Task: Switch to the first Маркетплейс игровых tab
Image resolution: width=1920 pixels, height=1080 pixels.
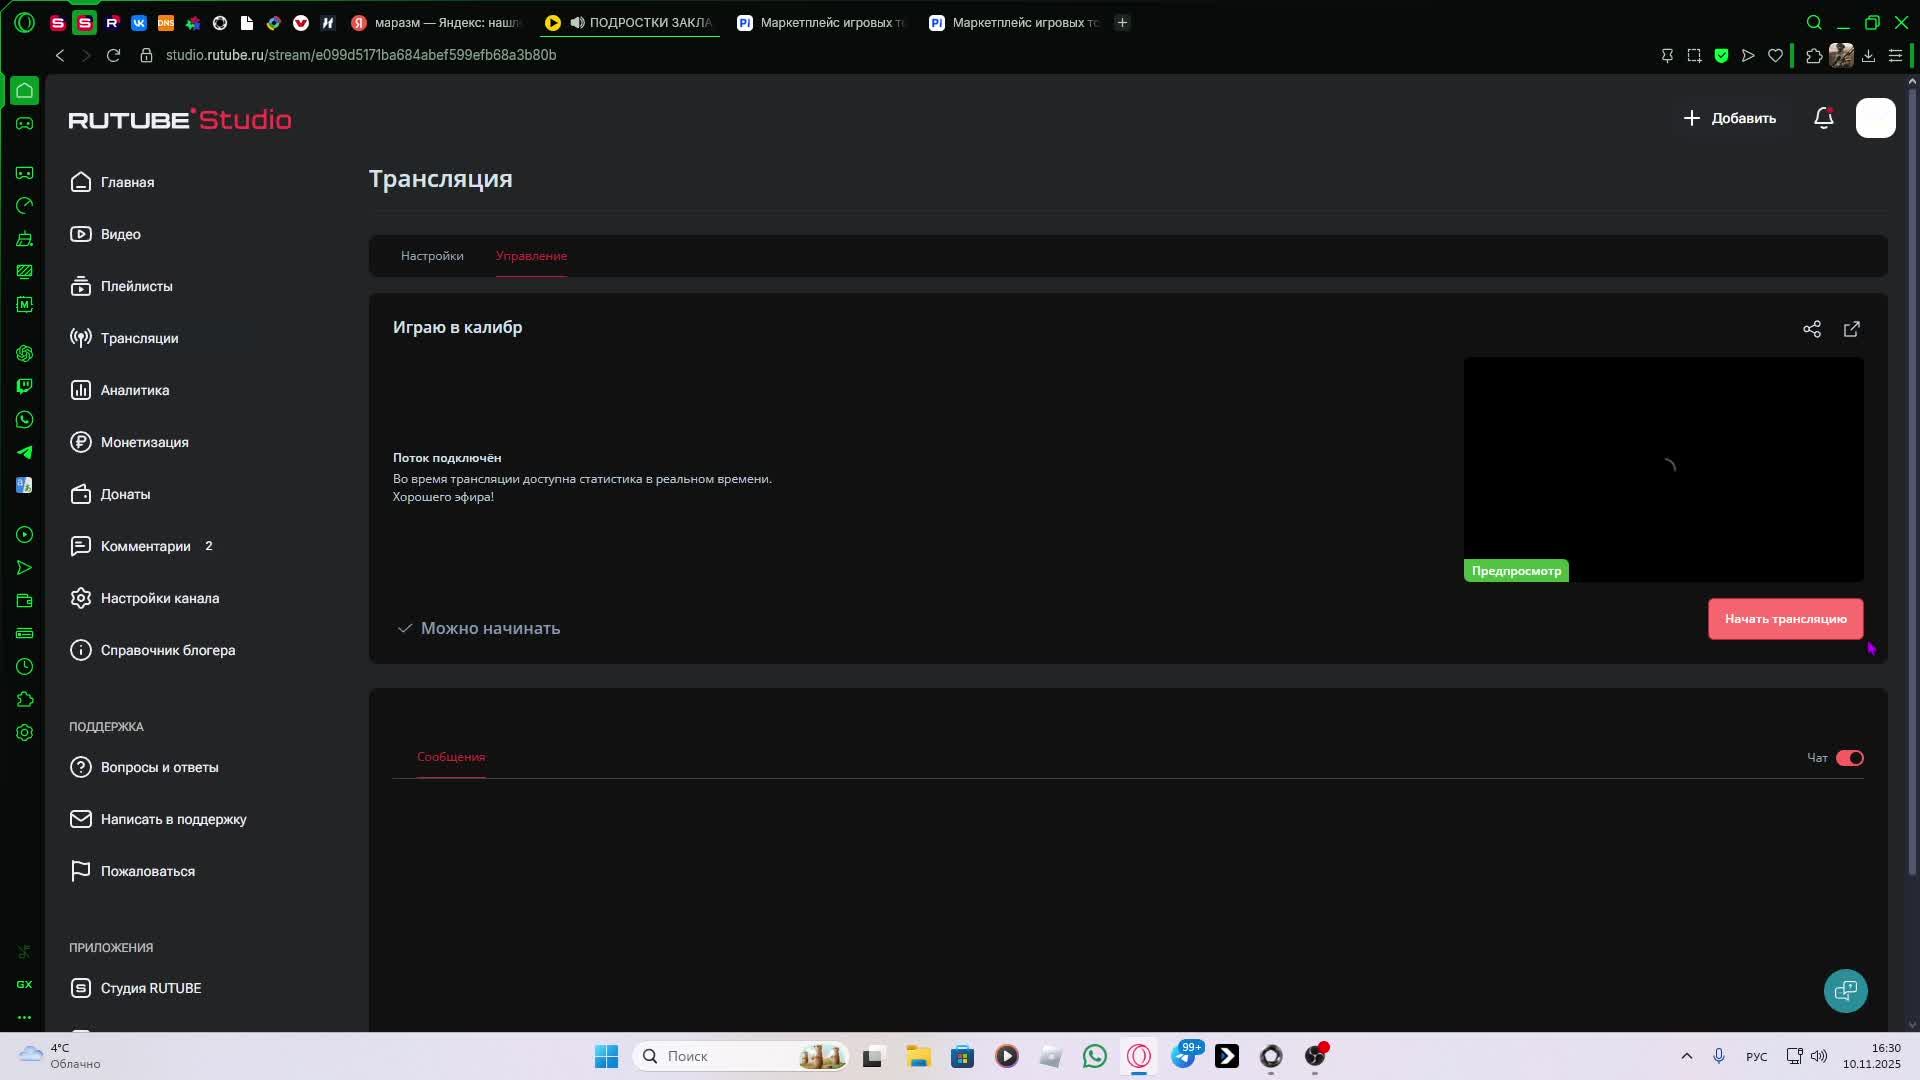Action: pos(822,22)
